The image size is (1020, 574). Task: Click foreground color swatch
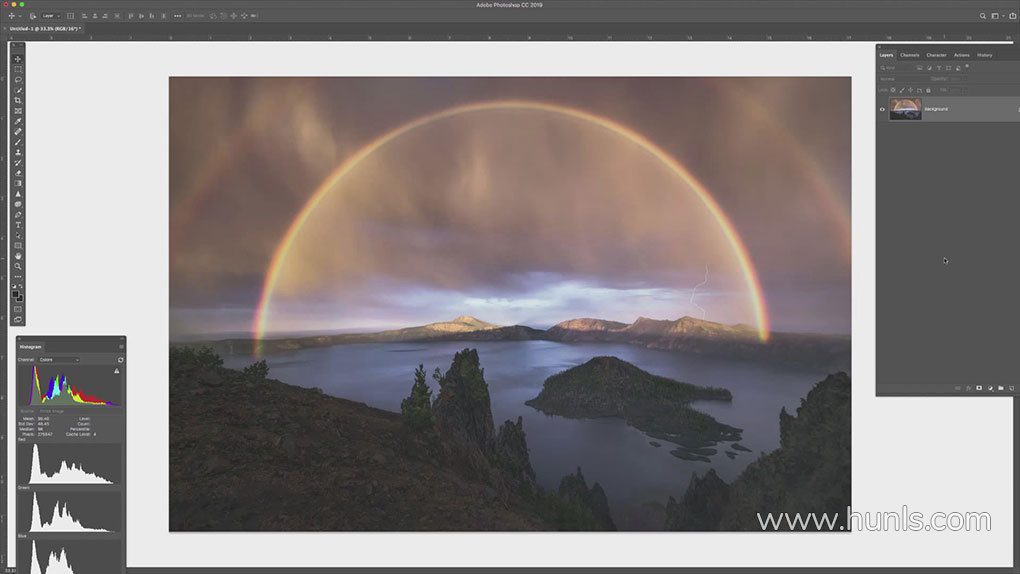[16, 295]
